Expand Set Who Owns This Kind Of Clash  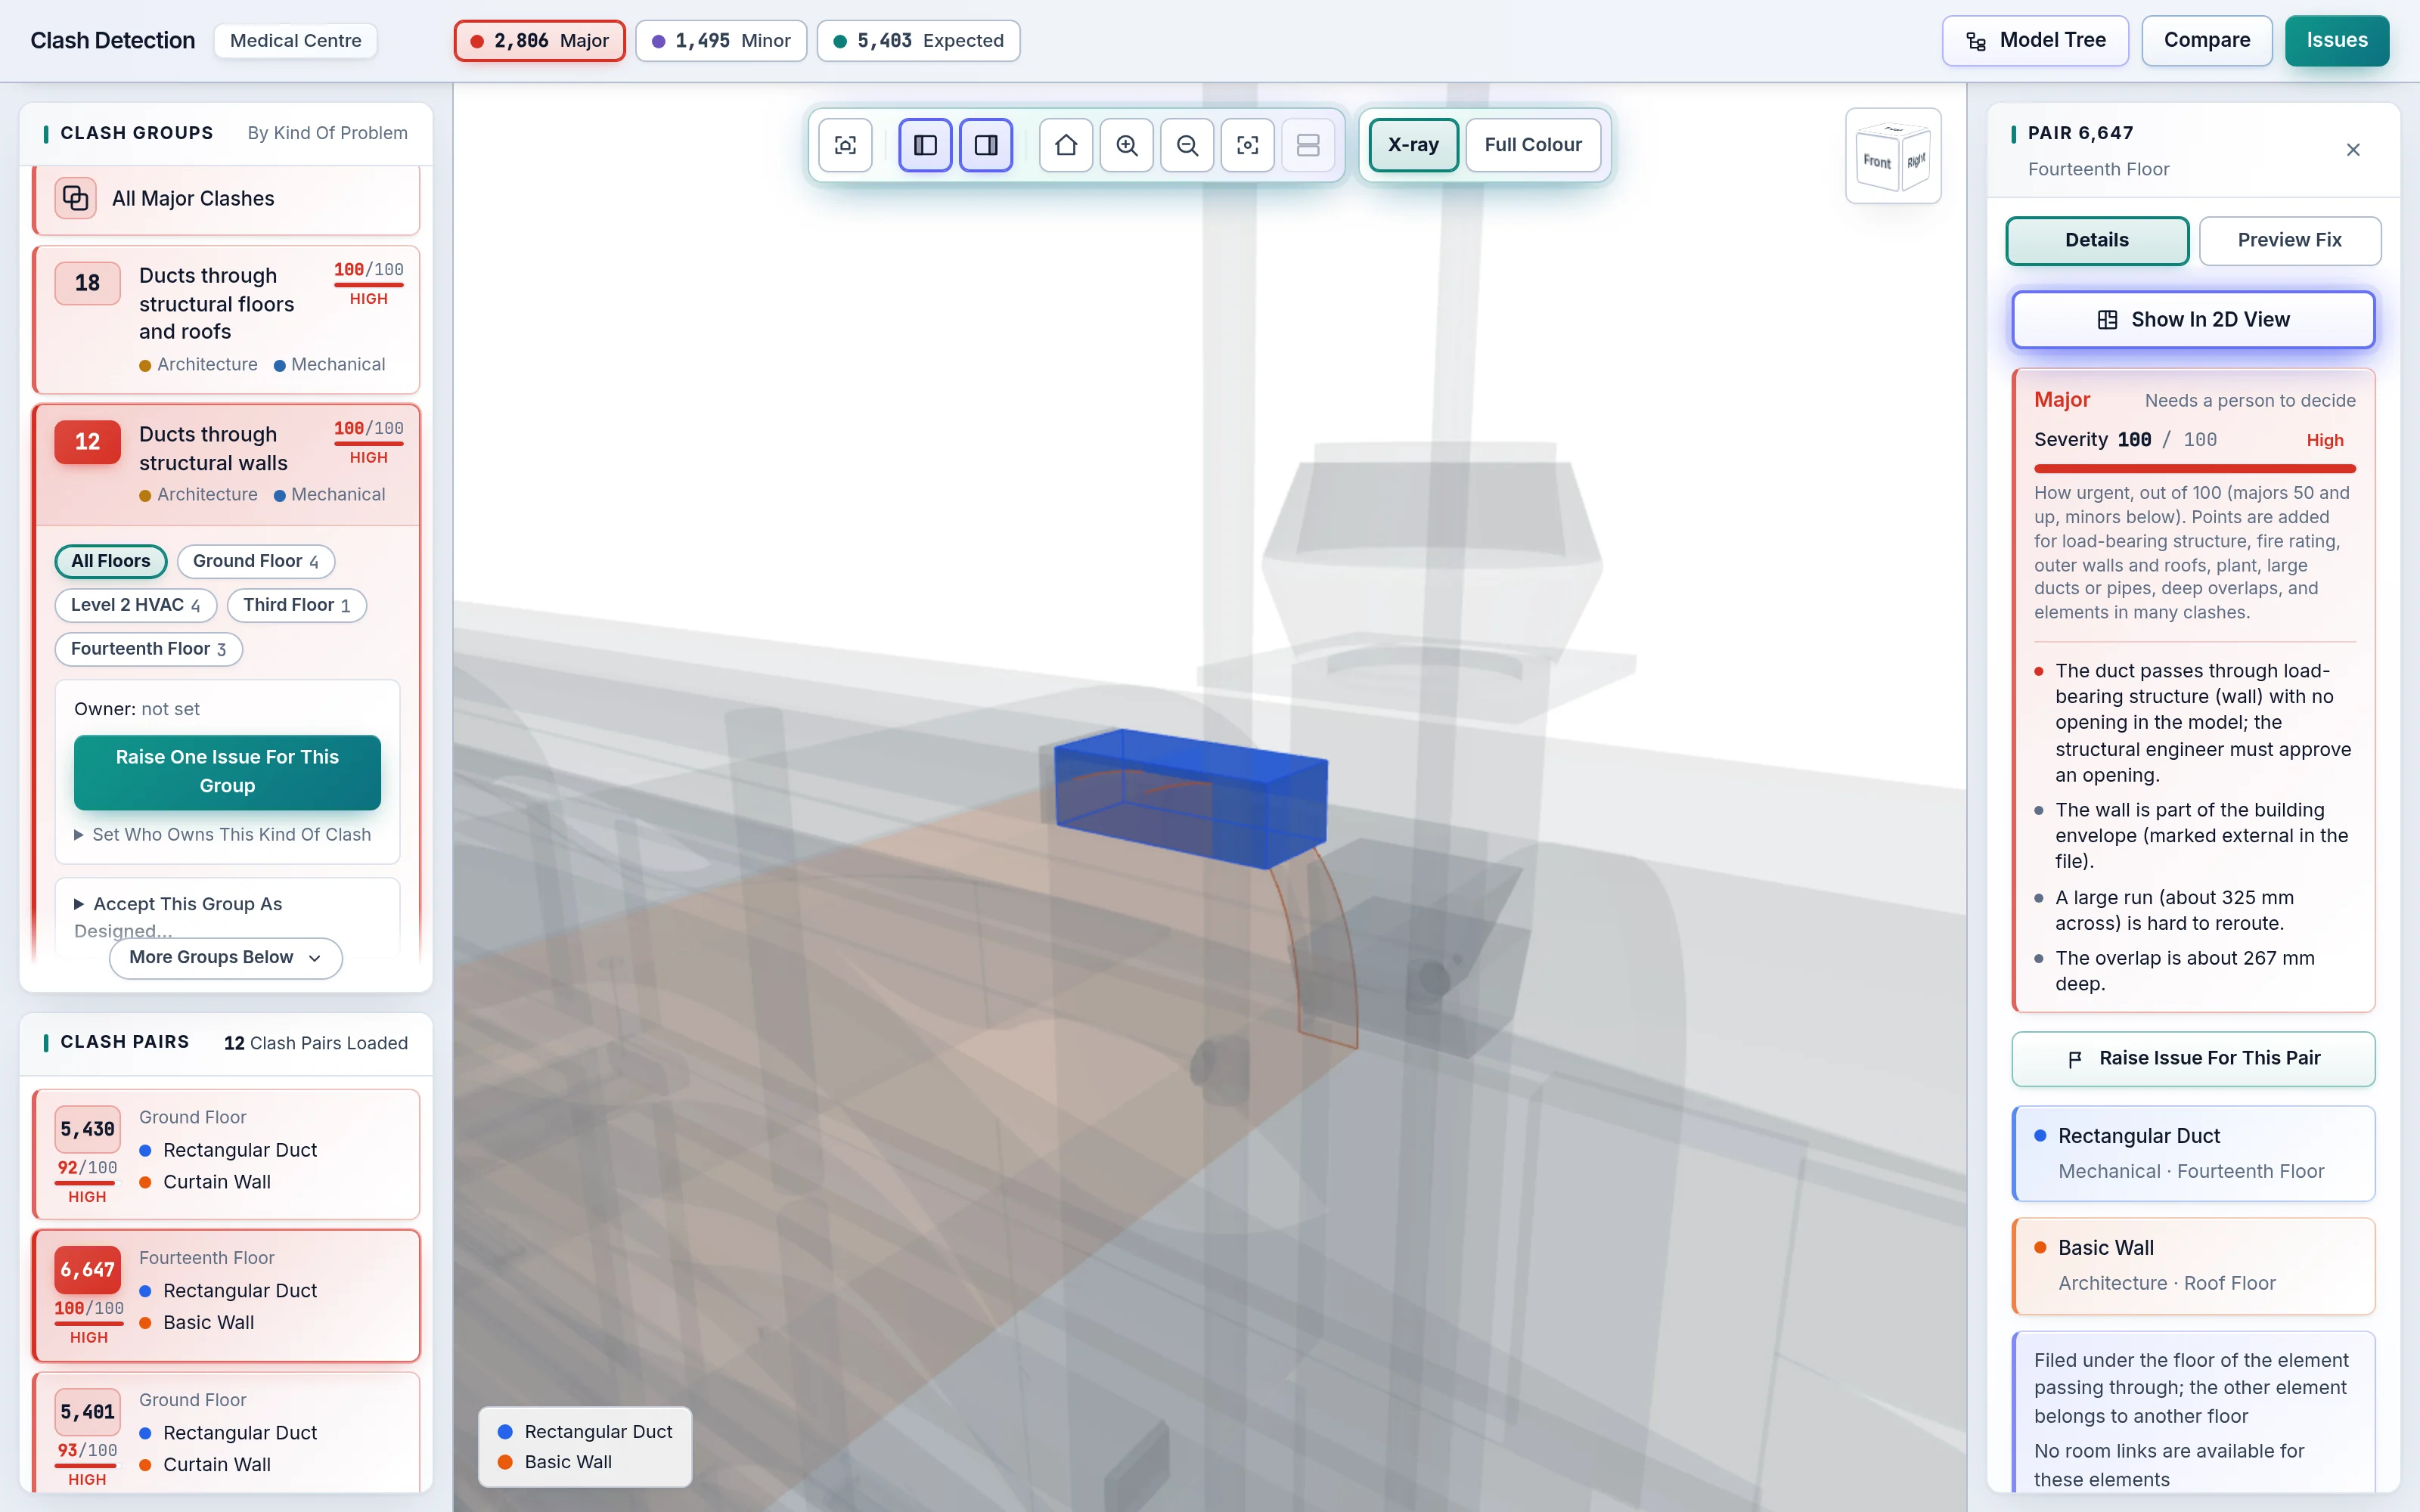pyautogui.click(x=223, y=835)
